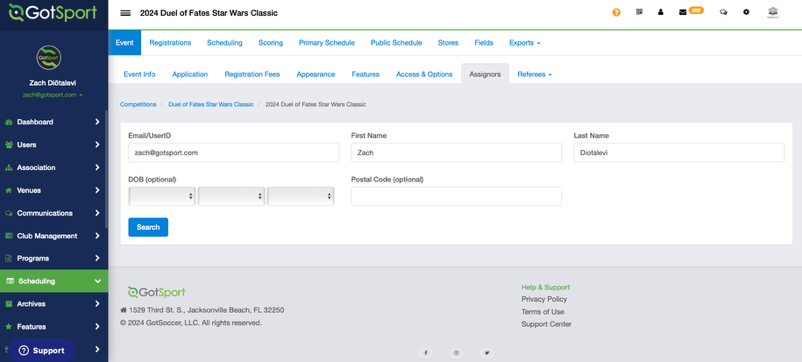Open the user profile icon in header
This screenshot has height=362, width=802.
(x=660, y=12)
